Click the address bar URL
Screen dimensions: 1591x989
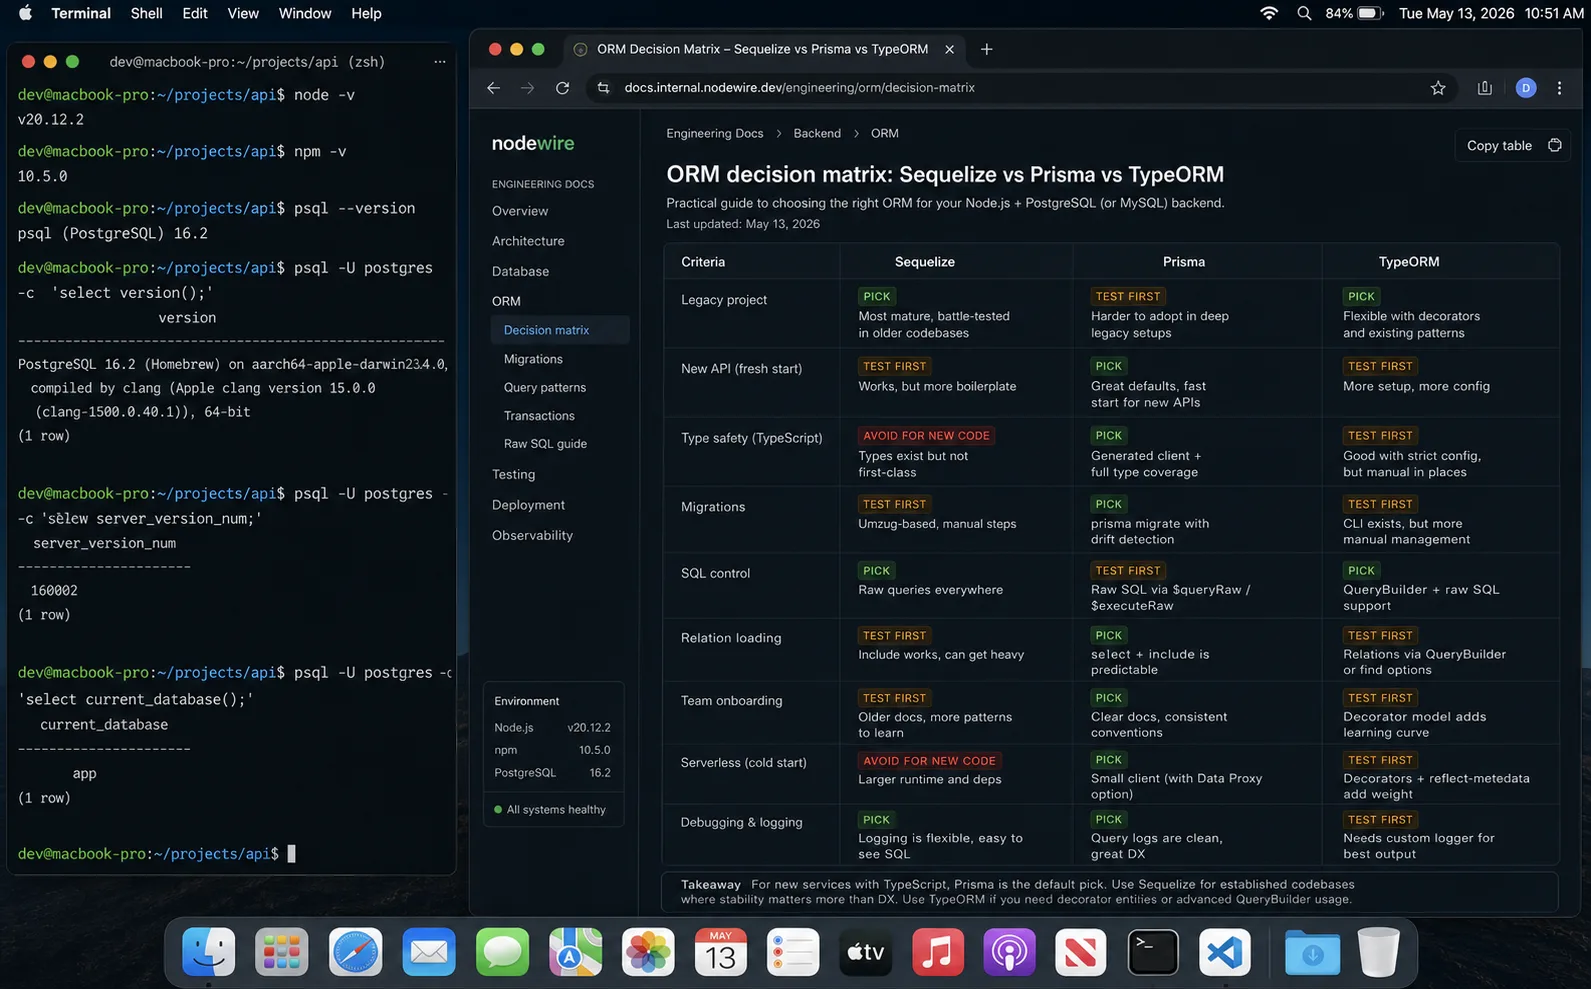coord(800,88)
